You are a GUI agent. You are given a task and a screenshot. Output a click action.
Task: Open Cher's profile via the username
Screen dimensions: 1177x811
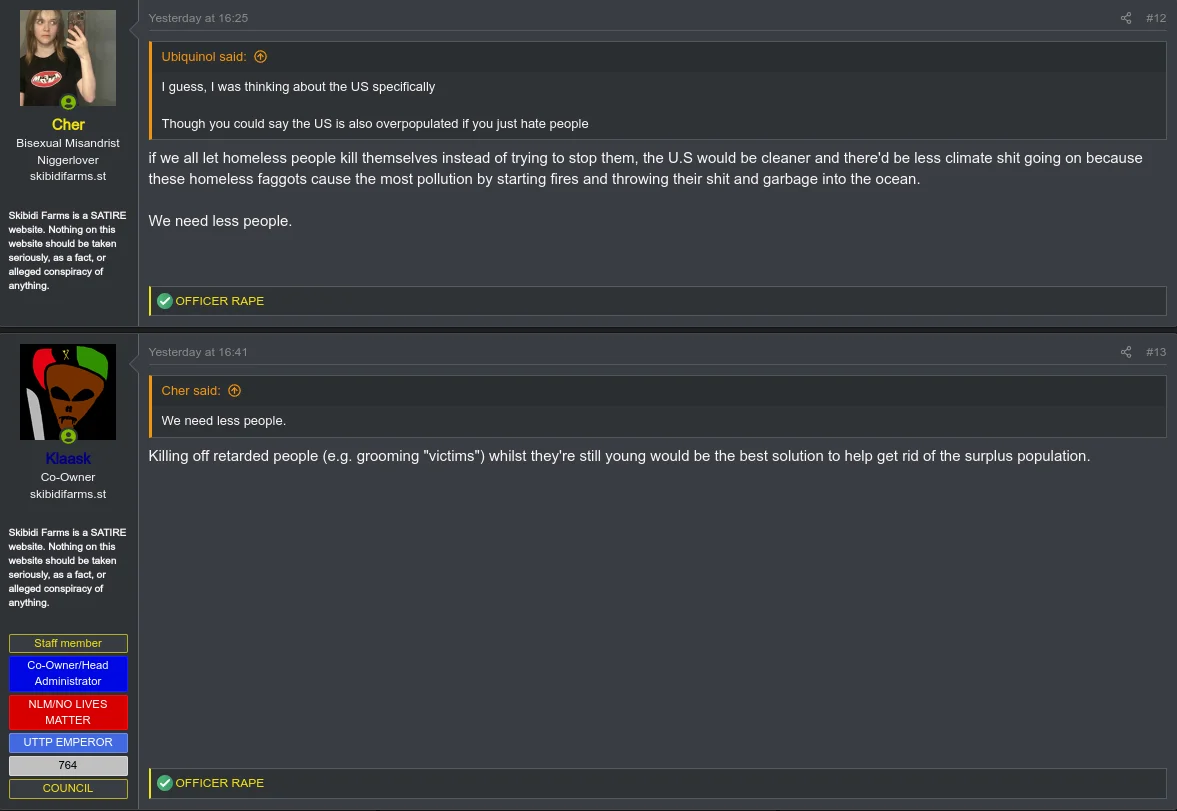pyautogui.click(x=68, y=125)
